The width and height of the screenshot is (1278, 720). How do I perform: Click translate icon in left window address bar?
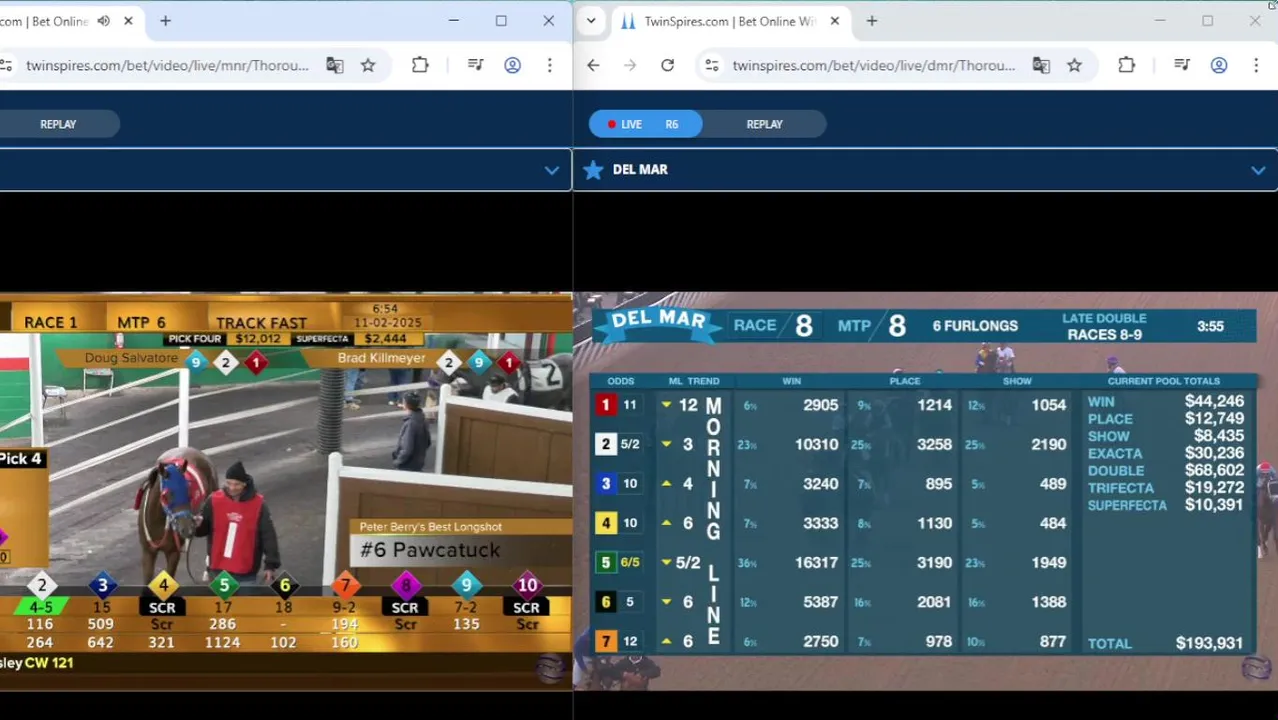pyautogui.click(x=335, y=65)
